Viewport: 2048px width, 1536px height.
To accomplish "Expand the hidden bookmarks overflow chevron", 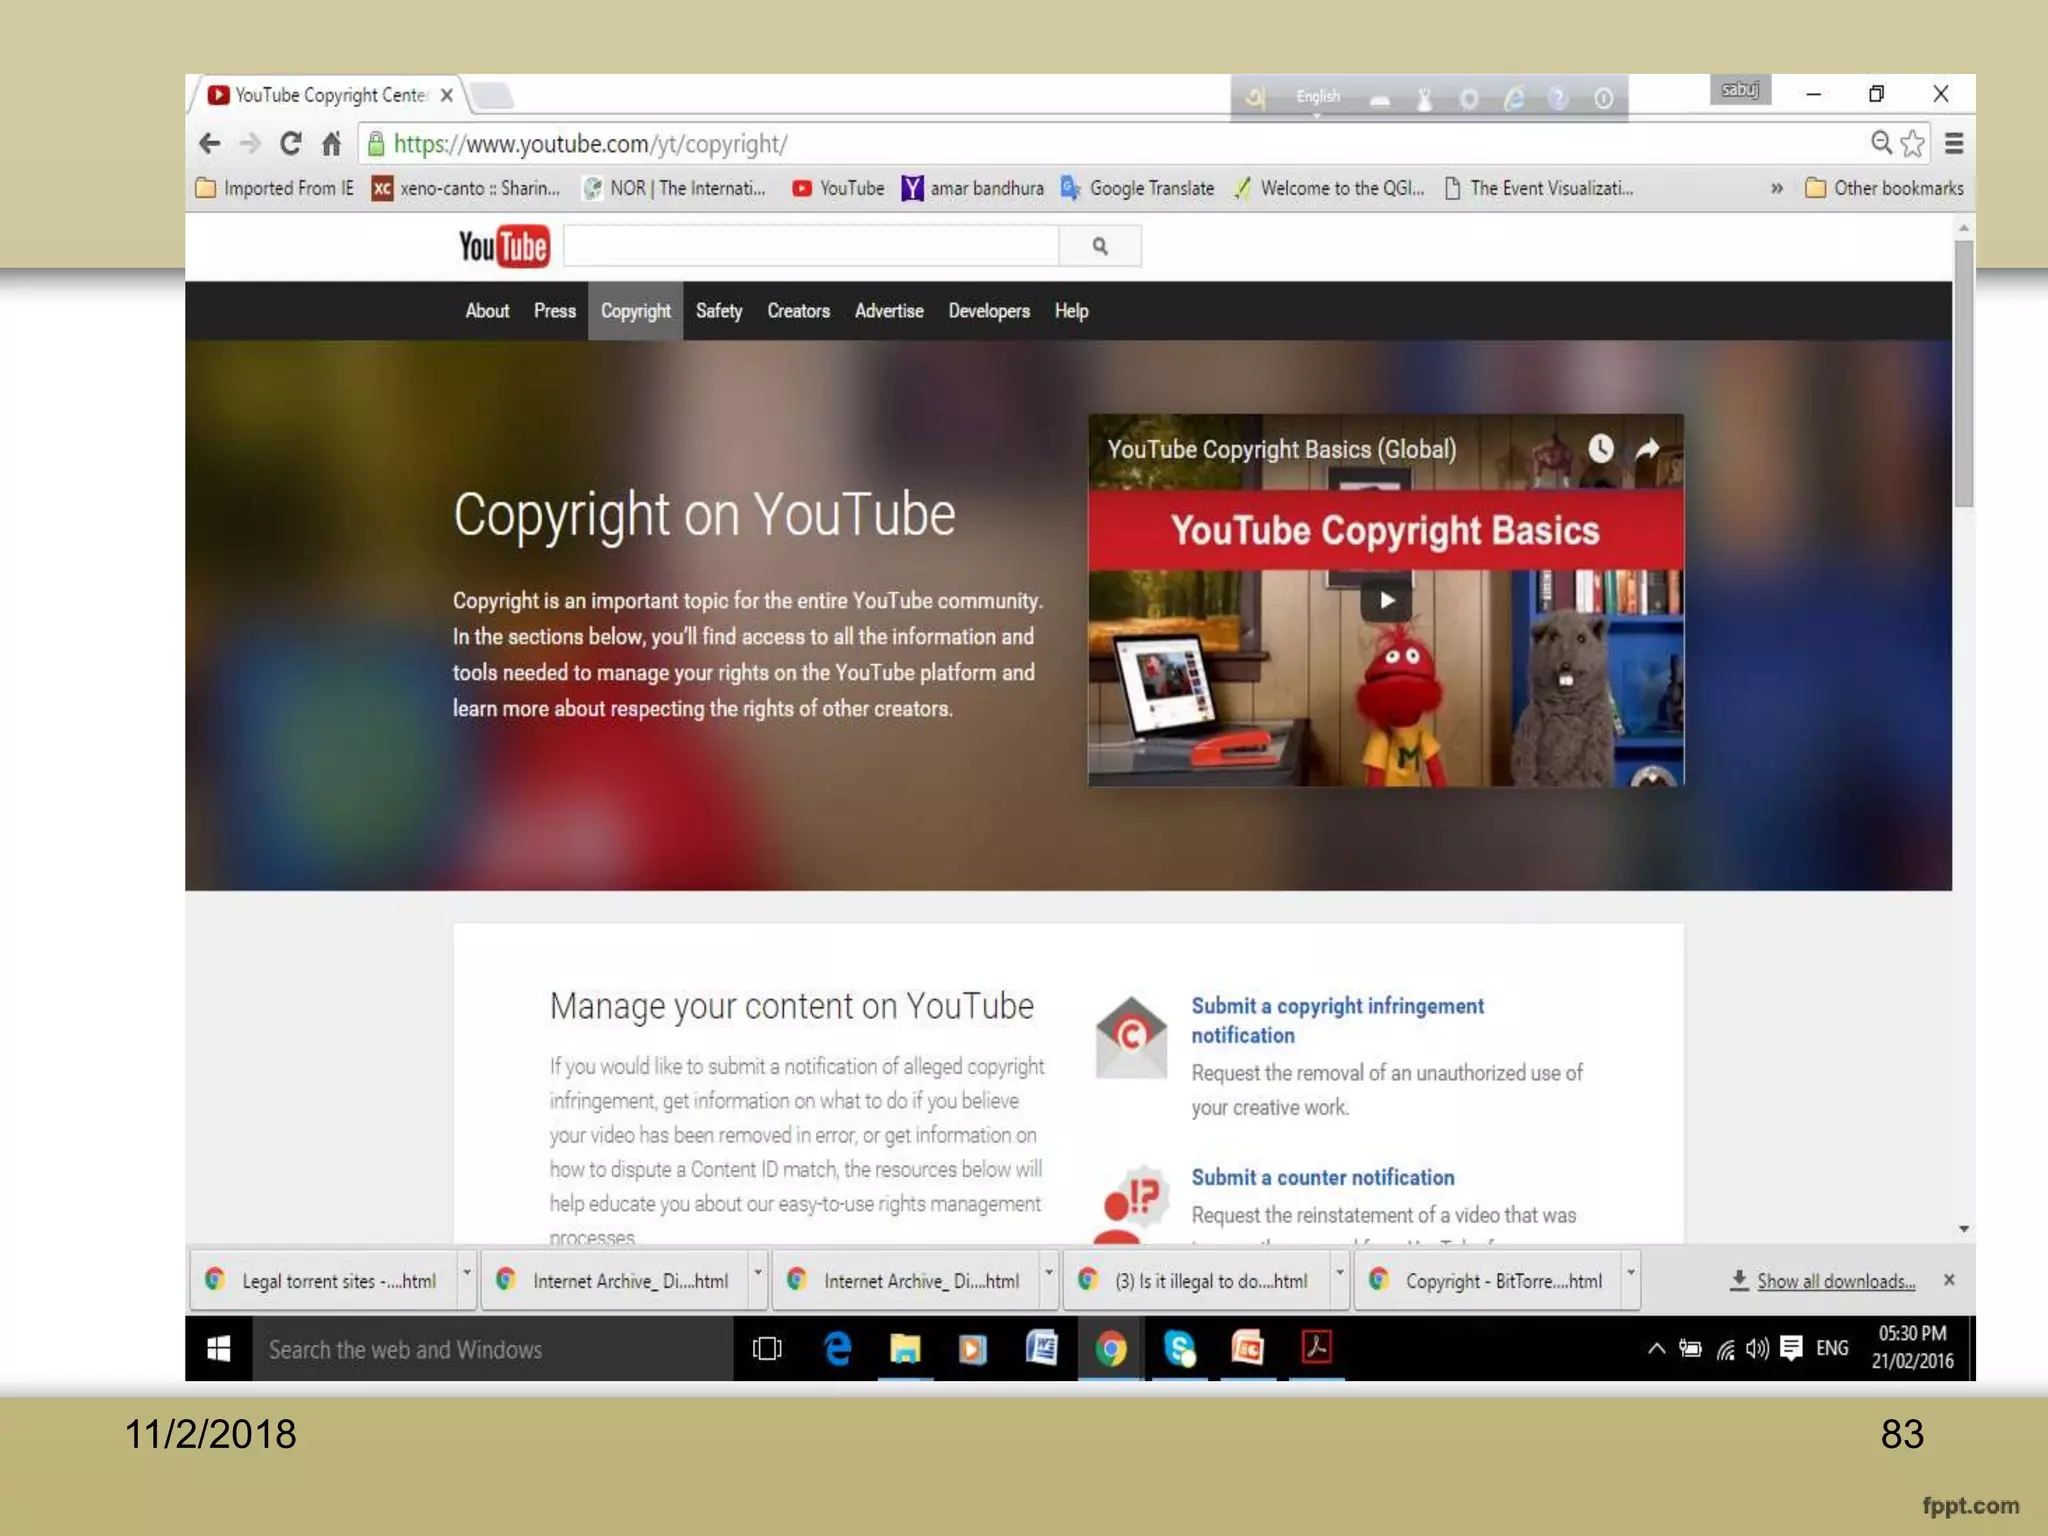I will click(x=1776, y=188).
